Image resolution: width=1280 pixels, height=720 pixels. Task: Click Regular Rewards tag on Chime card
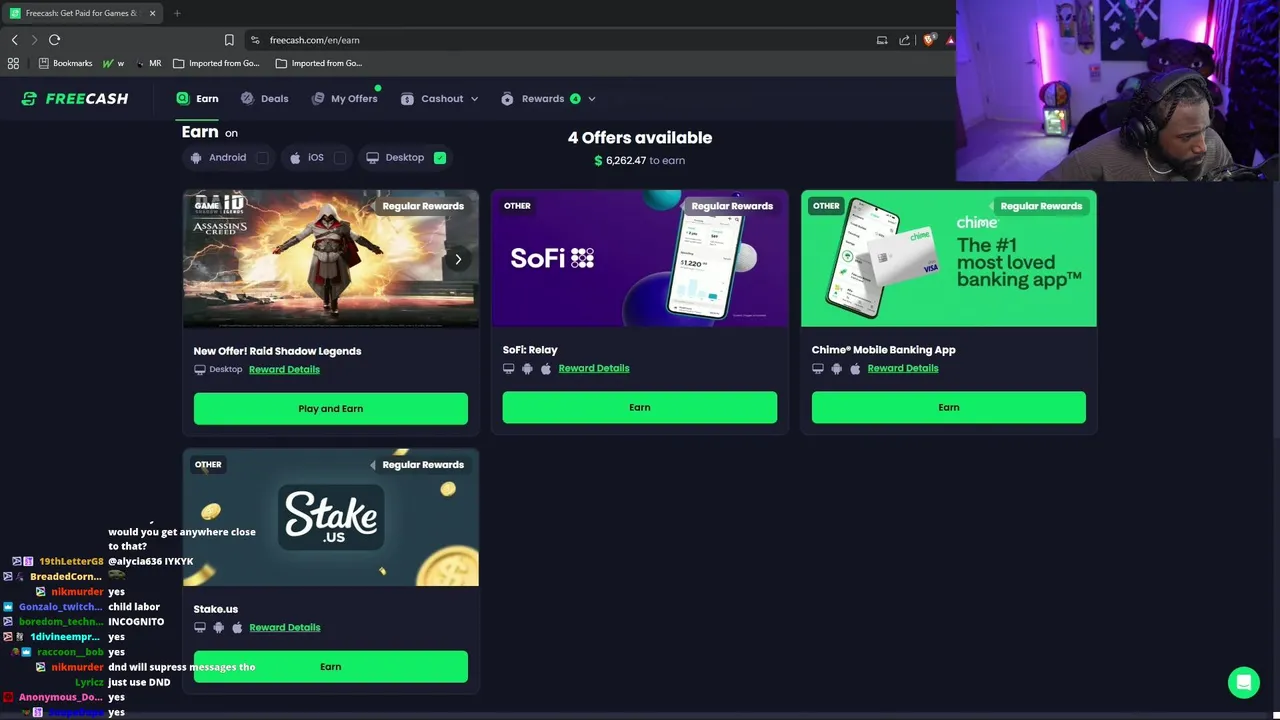coord(1040,206)
